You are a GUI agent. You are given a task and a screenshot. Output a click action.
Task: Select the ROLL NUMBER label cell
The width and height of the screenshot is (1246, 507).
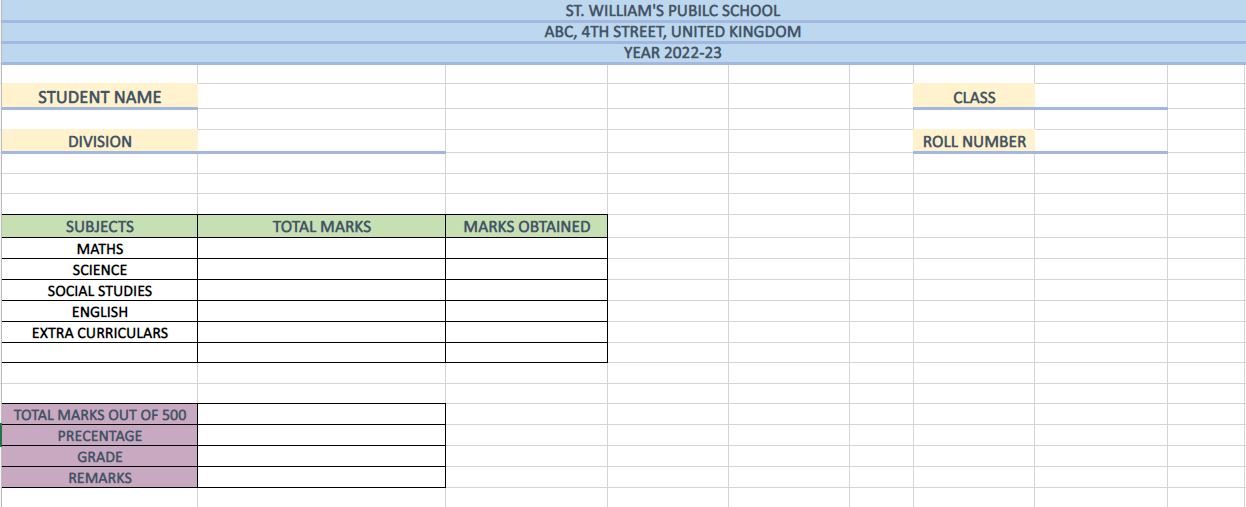(x=974, y=141)
